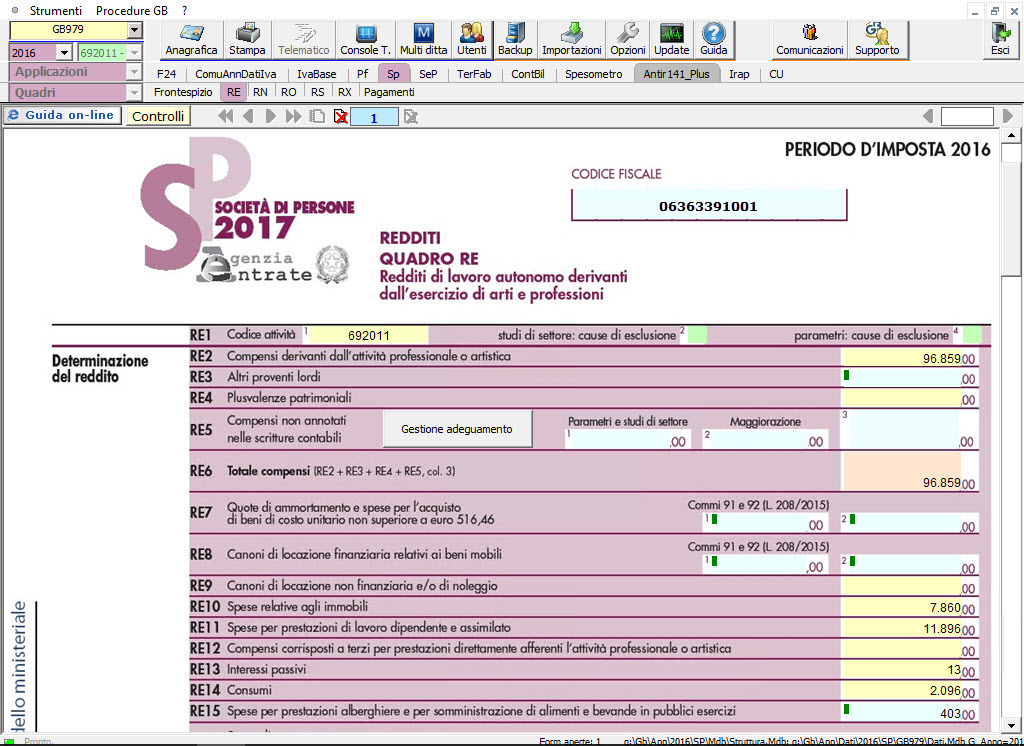Click the left arrow beside the empty box
The width and height of the screenshot is (1024, 746).
pyautogui.click(x=927, y=116)
